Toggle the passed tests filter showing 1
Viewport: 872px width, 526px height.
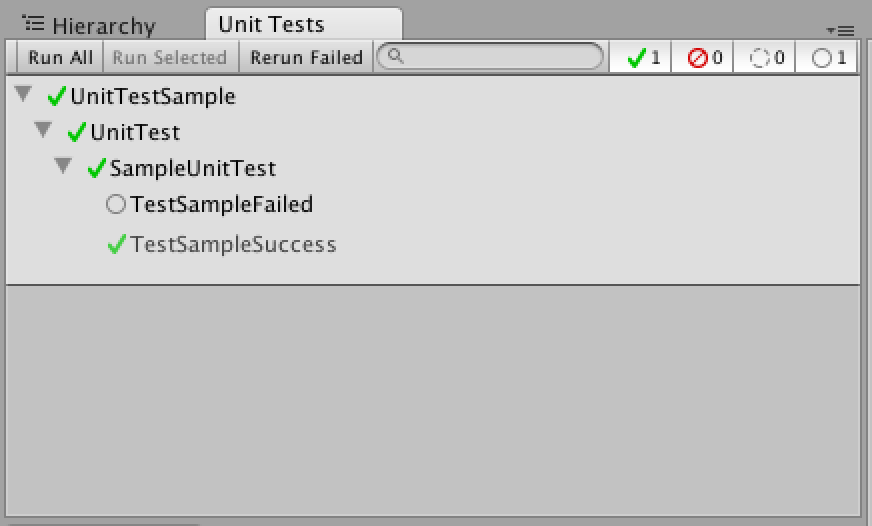pos(640,57)
